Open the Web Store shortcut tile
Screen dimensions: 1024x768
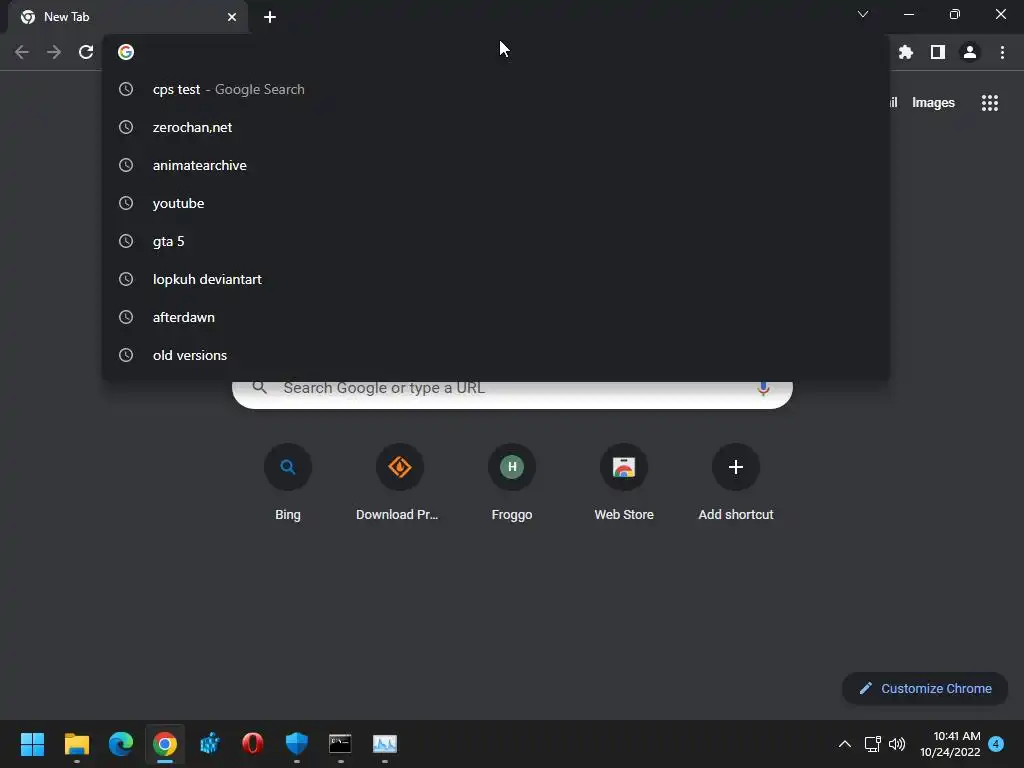(x=624, y=482)
